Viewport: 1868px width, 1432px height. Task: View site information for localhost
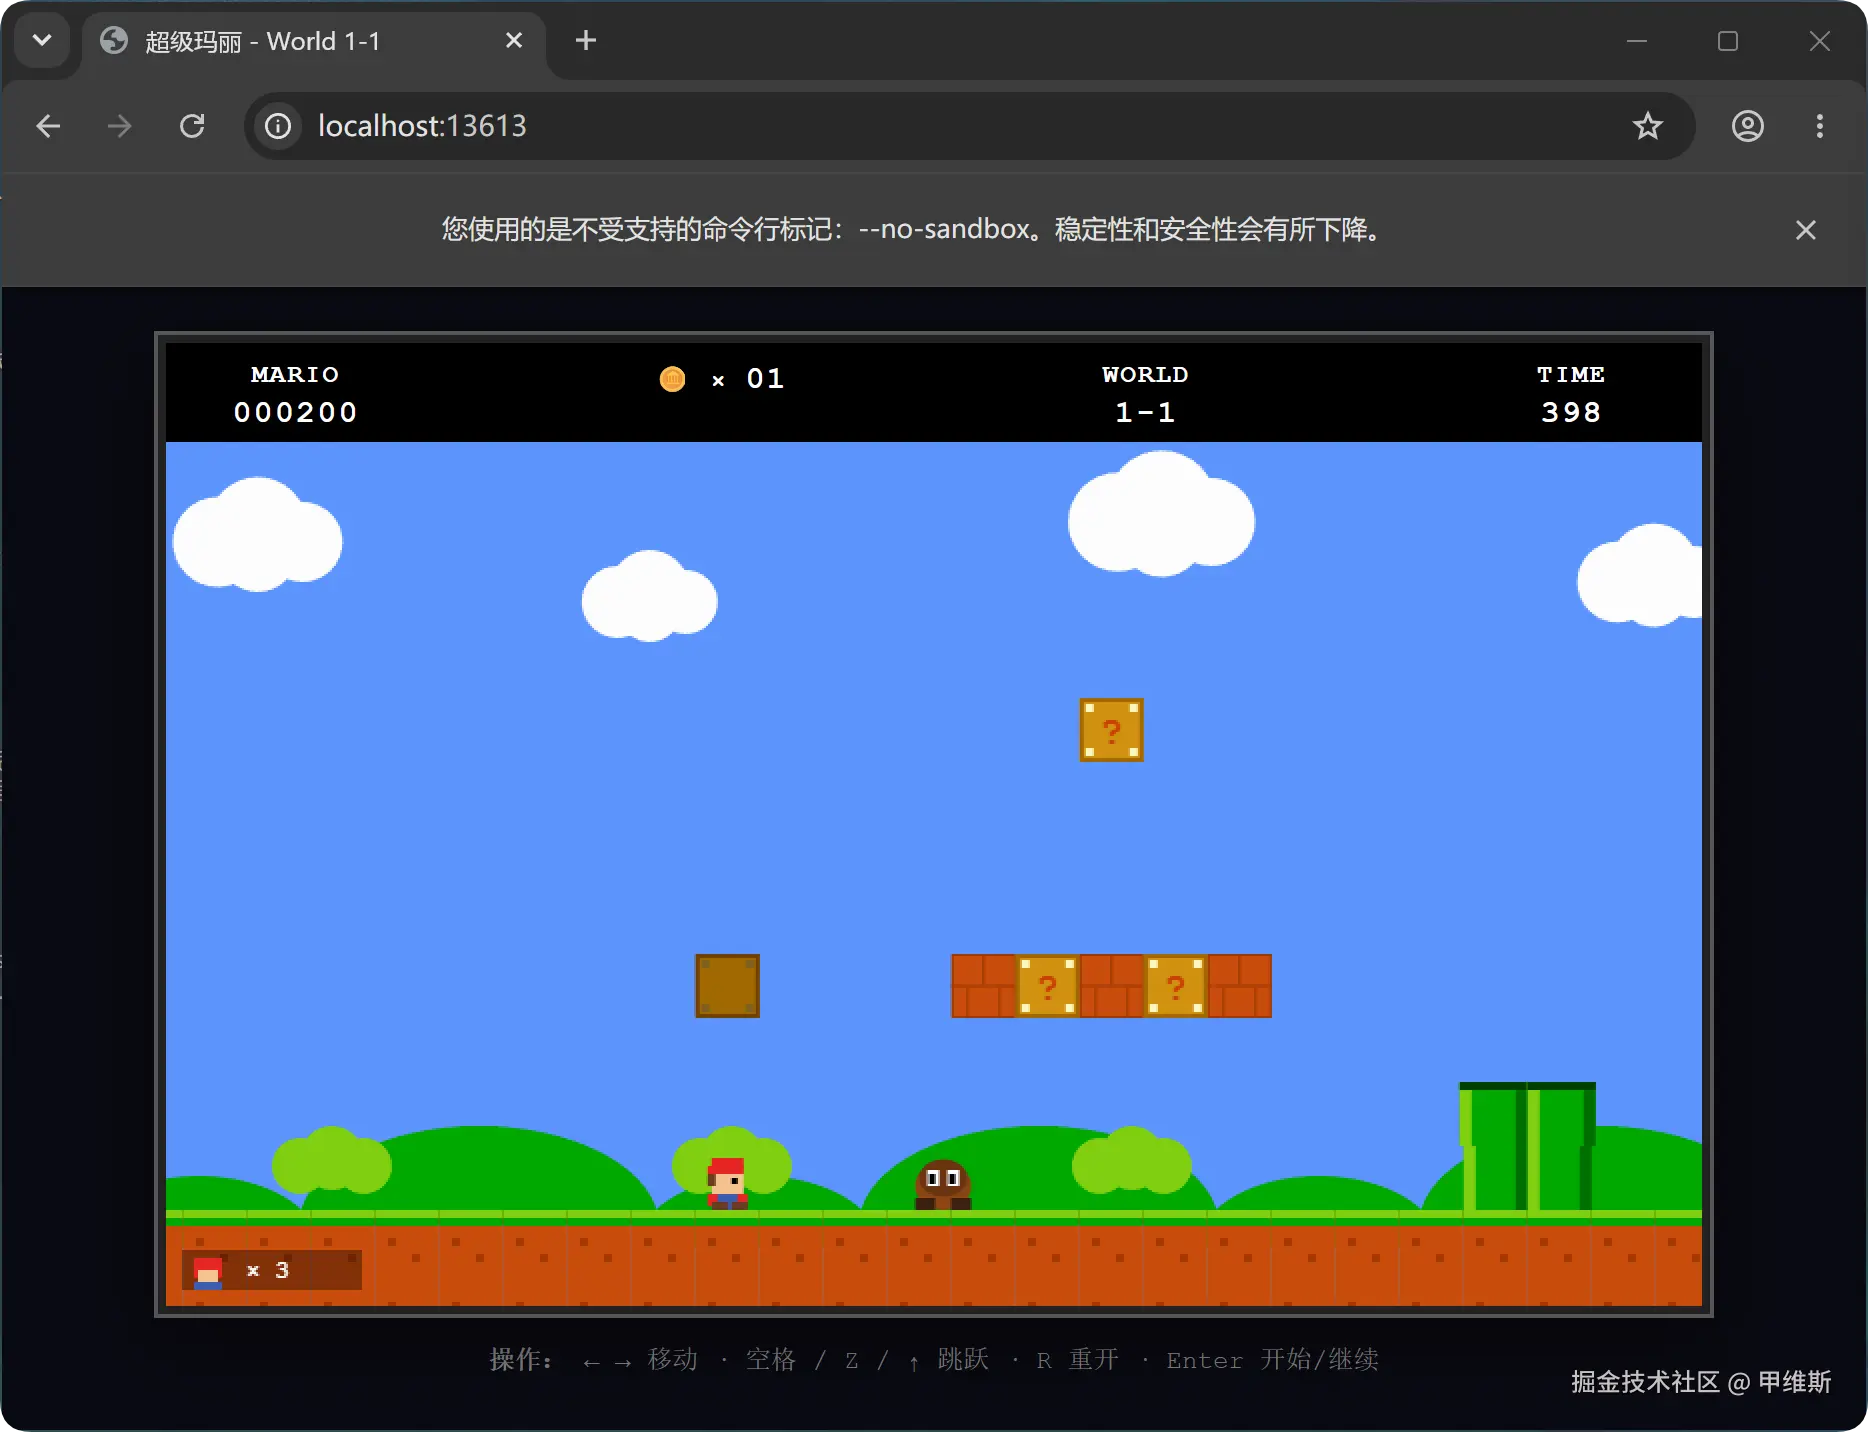pyautogui.click(x=277, y=126)
